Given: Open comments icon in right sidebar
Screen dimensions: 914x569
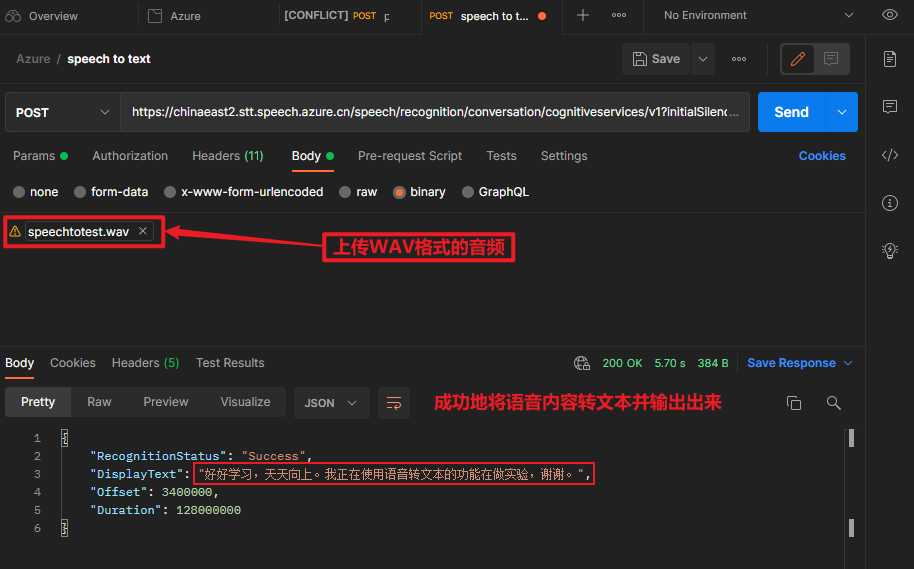Looking at the screenshot, I should pos(890,106).
